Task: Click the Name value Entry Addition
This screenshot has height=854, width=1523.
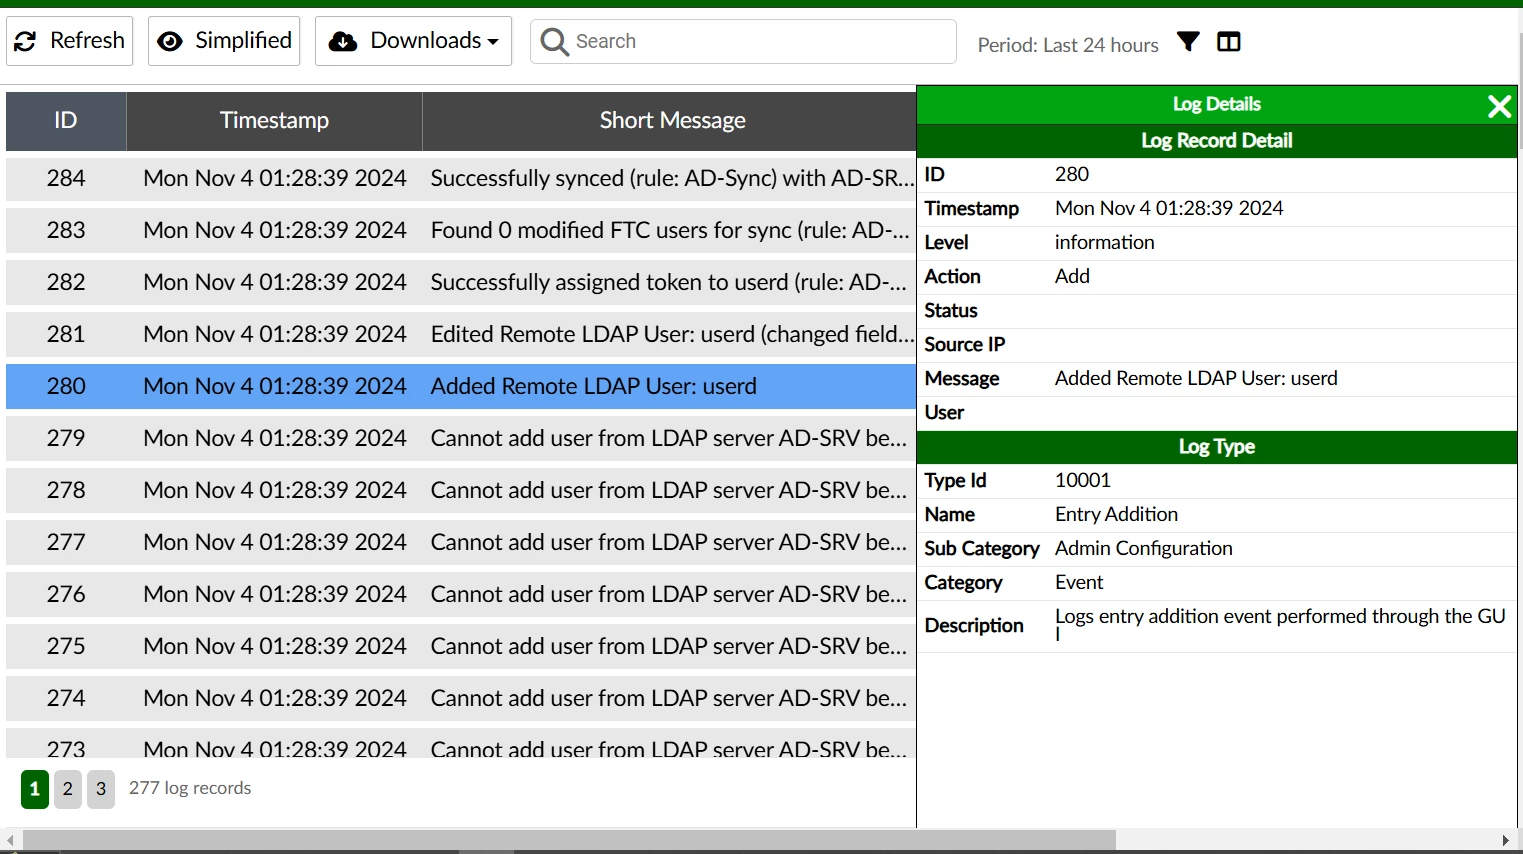Action: (1116, 514)
